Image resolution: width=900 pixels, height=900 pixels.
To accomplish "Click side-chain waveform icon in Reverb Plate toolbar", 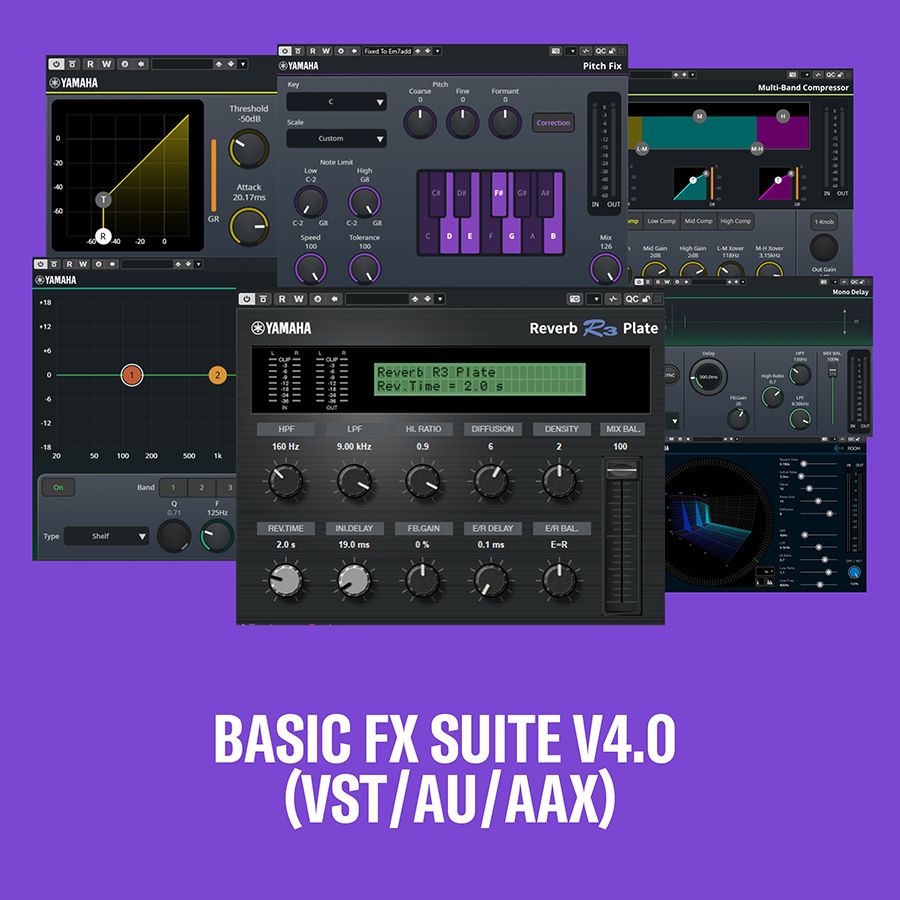I will pos(613,299).
